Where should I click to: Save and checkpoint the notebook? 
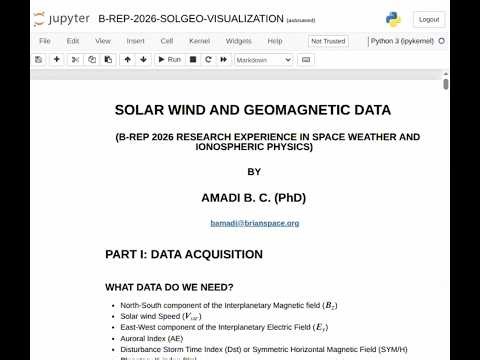pos(39,60)
